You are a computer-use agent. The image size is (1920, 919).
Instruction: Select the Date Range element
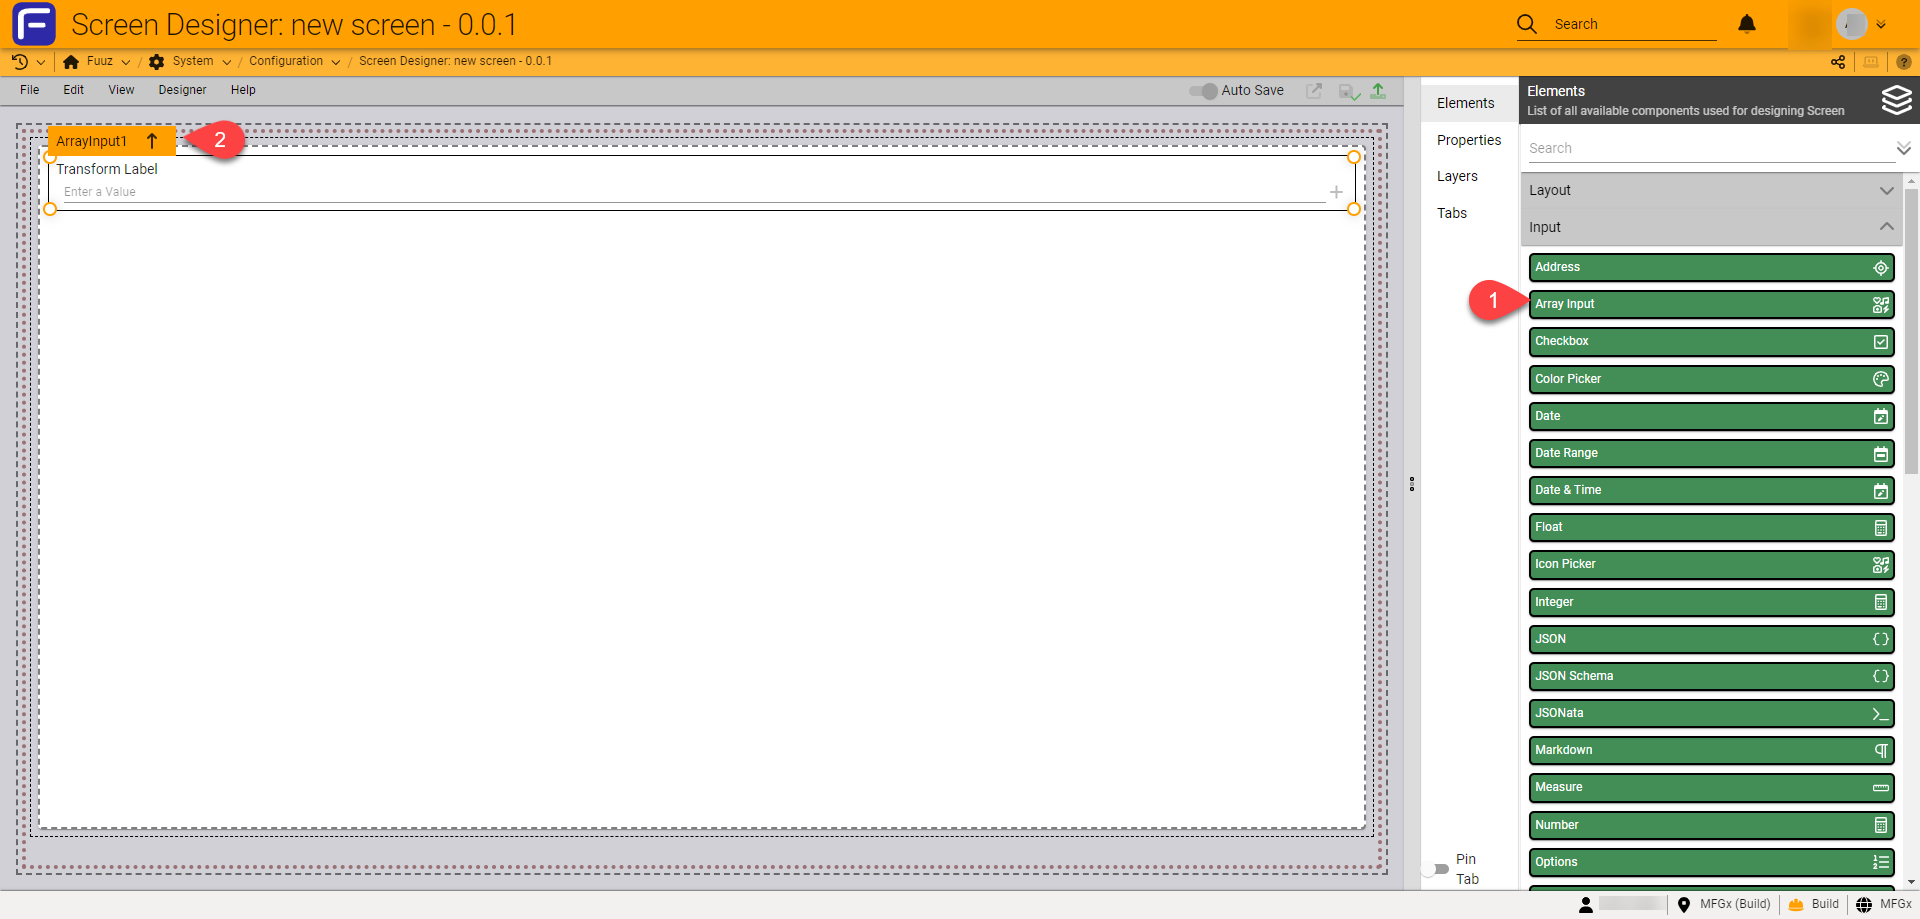tap(1711, 453)
